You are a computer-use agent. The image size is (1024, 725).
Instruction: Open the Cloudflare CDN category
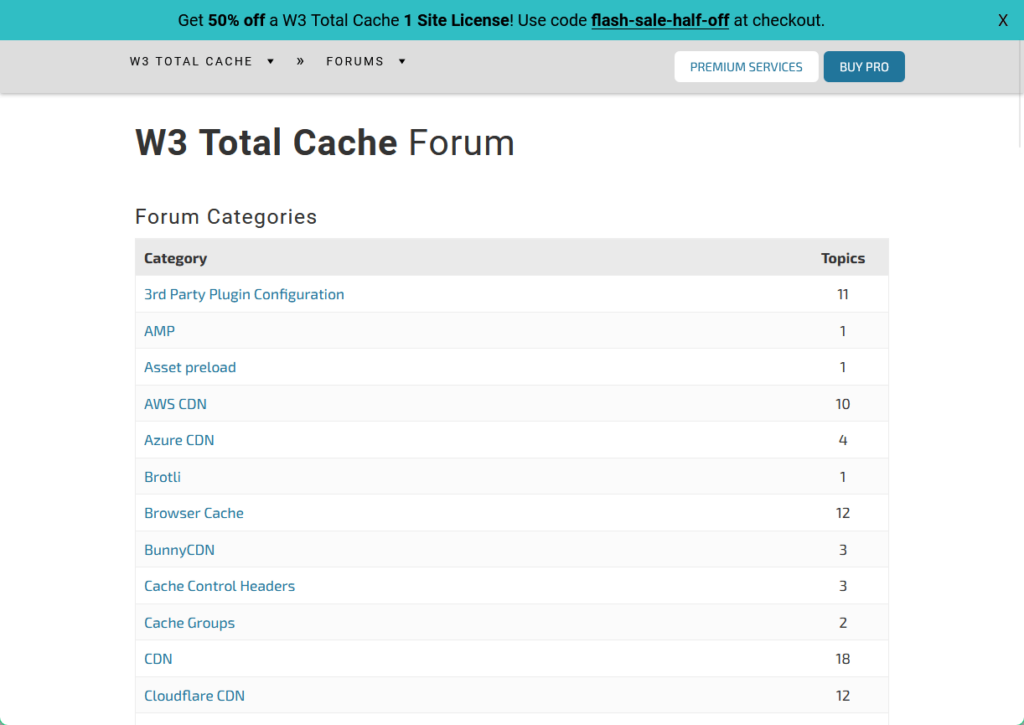click(x=194, y=696)
